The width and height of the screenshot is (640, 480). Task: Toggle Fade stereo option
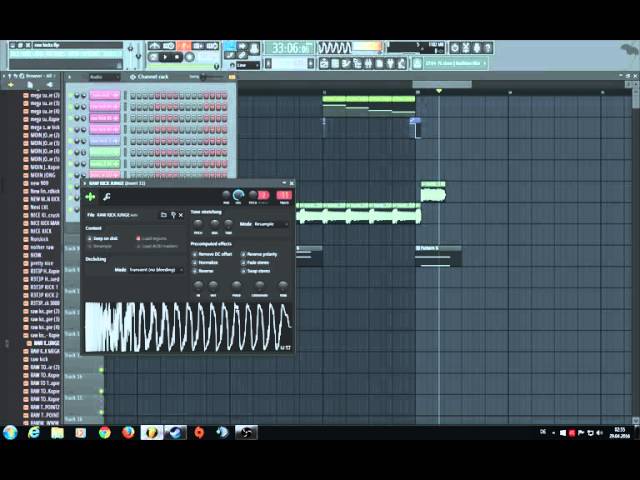pos(255,262)
